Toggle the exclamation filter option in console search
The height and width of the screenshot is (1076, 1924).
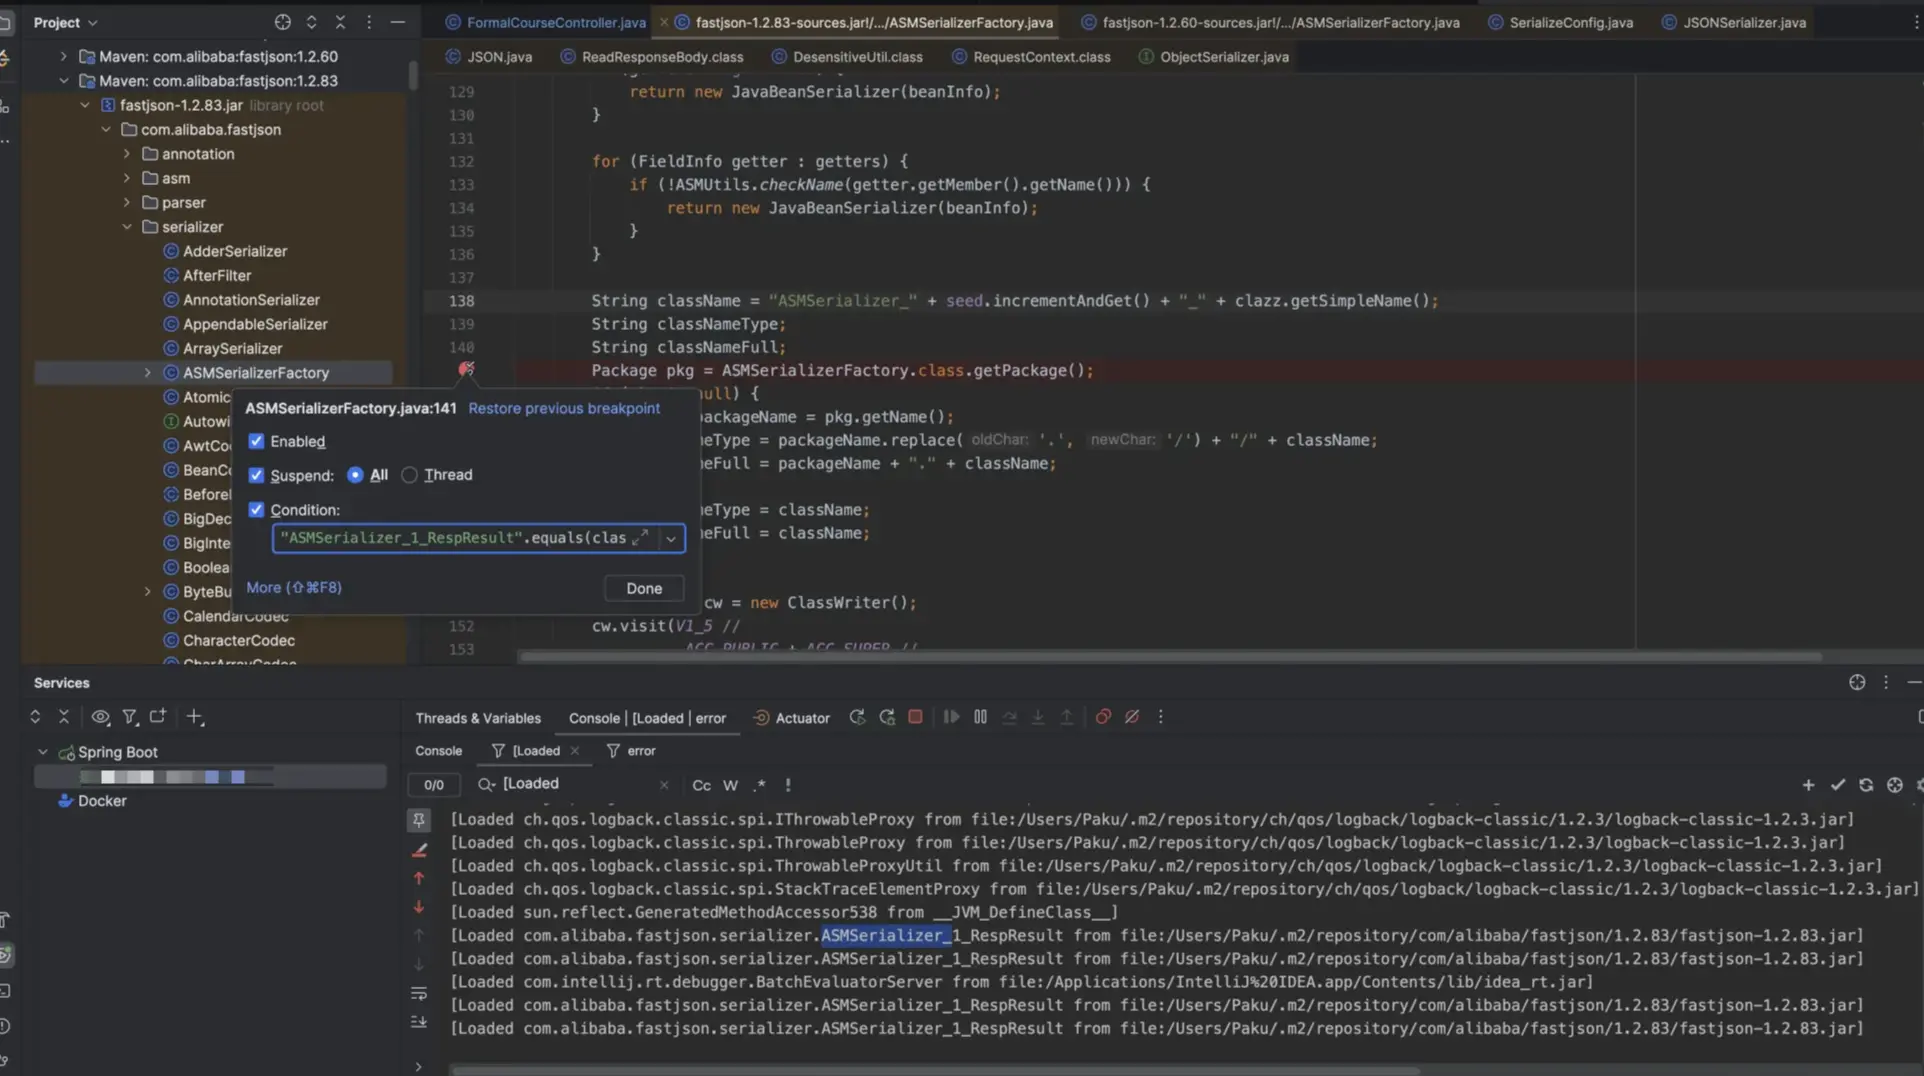tap(788, 785)
